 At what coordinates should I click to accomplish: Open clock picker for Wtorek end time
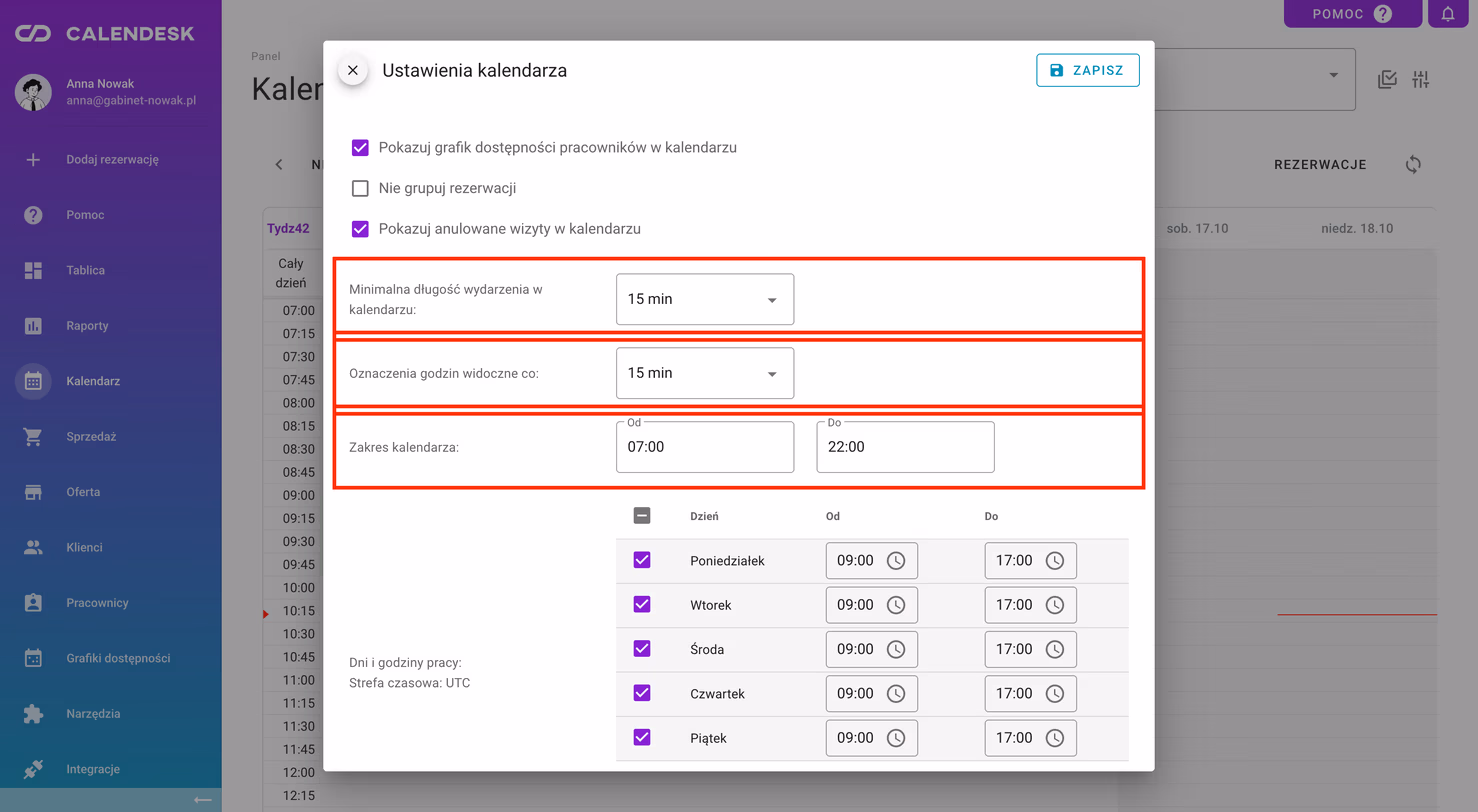1055,605
